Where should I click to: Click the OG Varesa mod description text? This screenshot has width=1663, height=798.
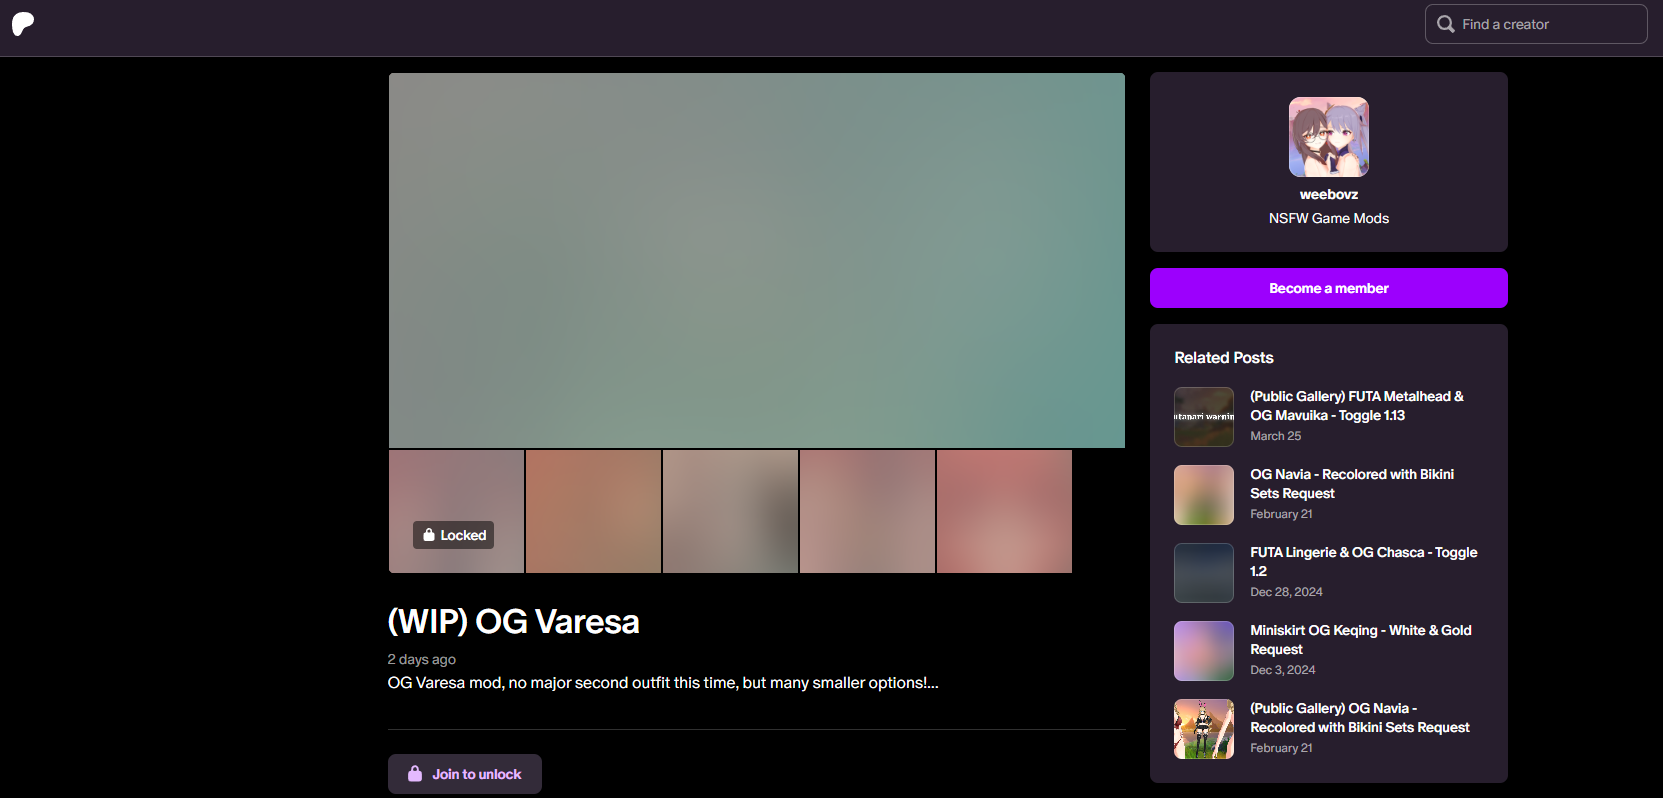pos(663,683)
